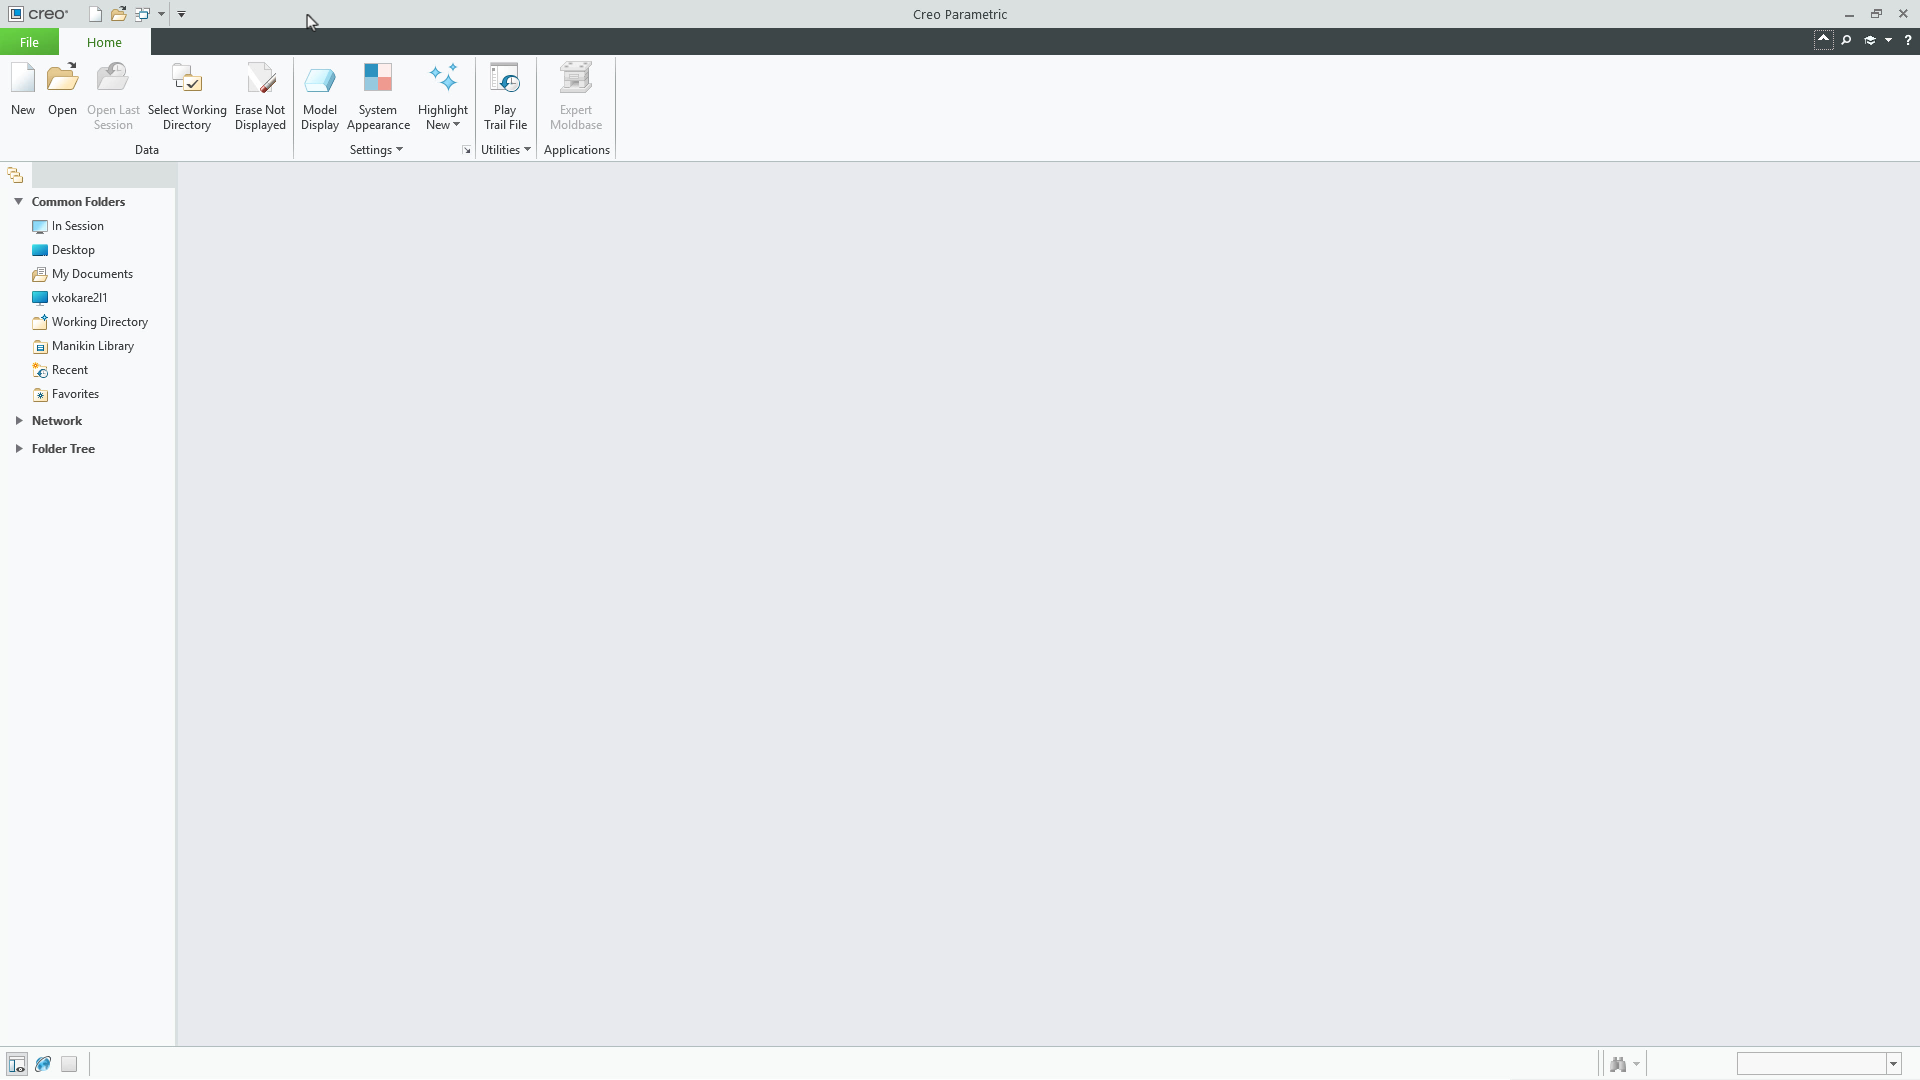Toggle the browser display icon in status bar
This screenshot has height=1080, width=1920.
43,1064
